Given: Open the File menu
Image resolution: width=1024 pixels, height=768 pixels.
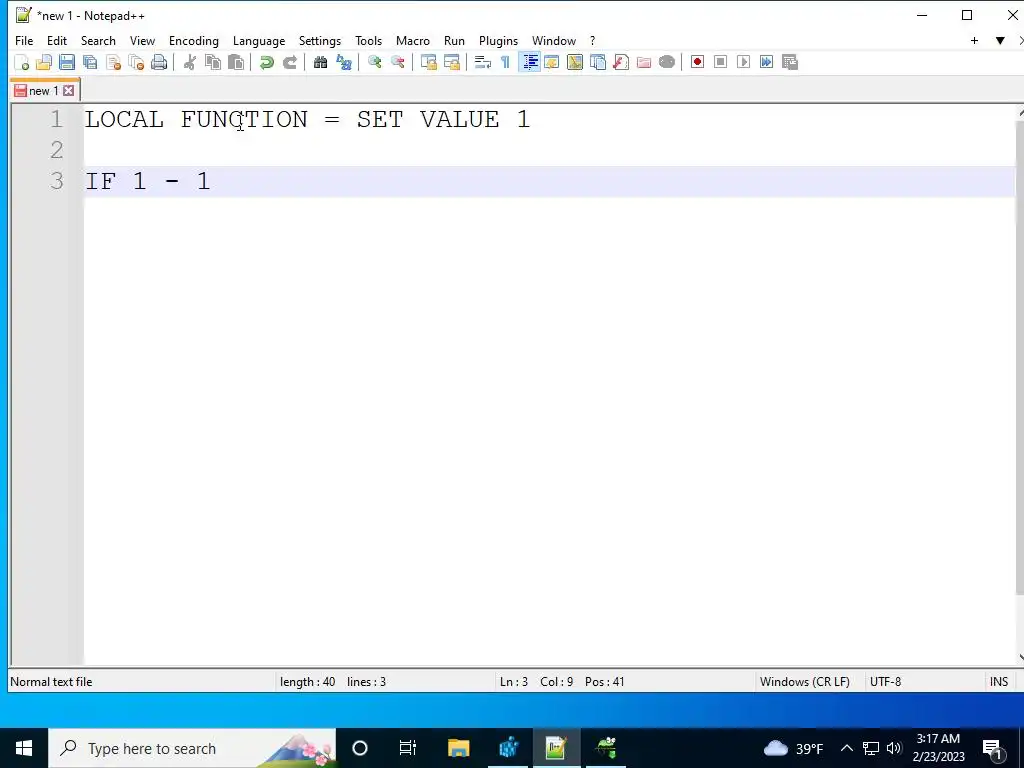Looking at the screenshot, I should 24,40.
